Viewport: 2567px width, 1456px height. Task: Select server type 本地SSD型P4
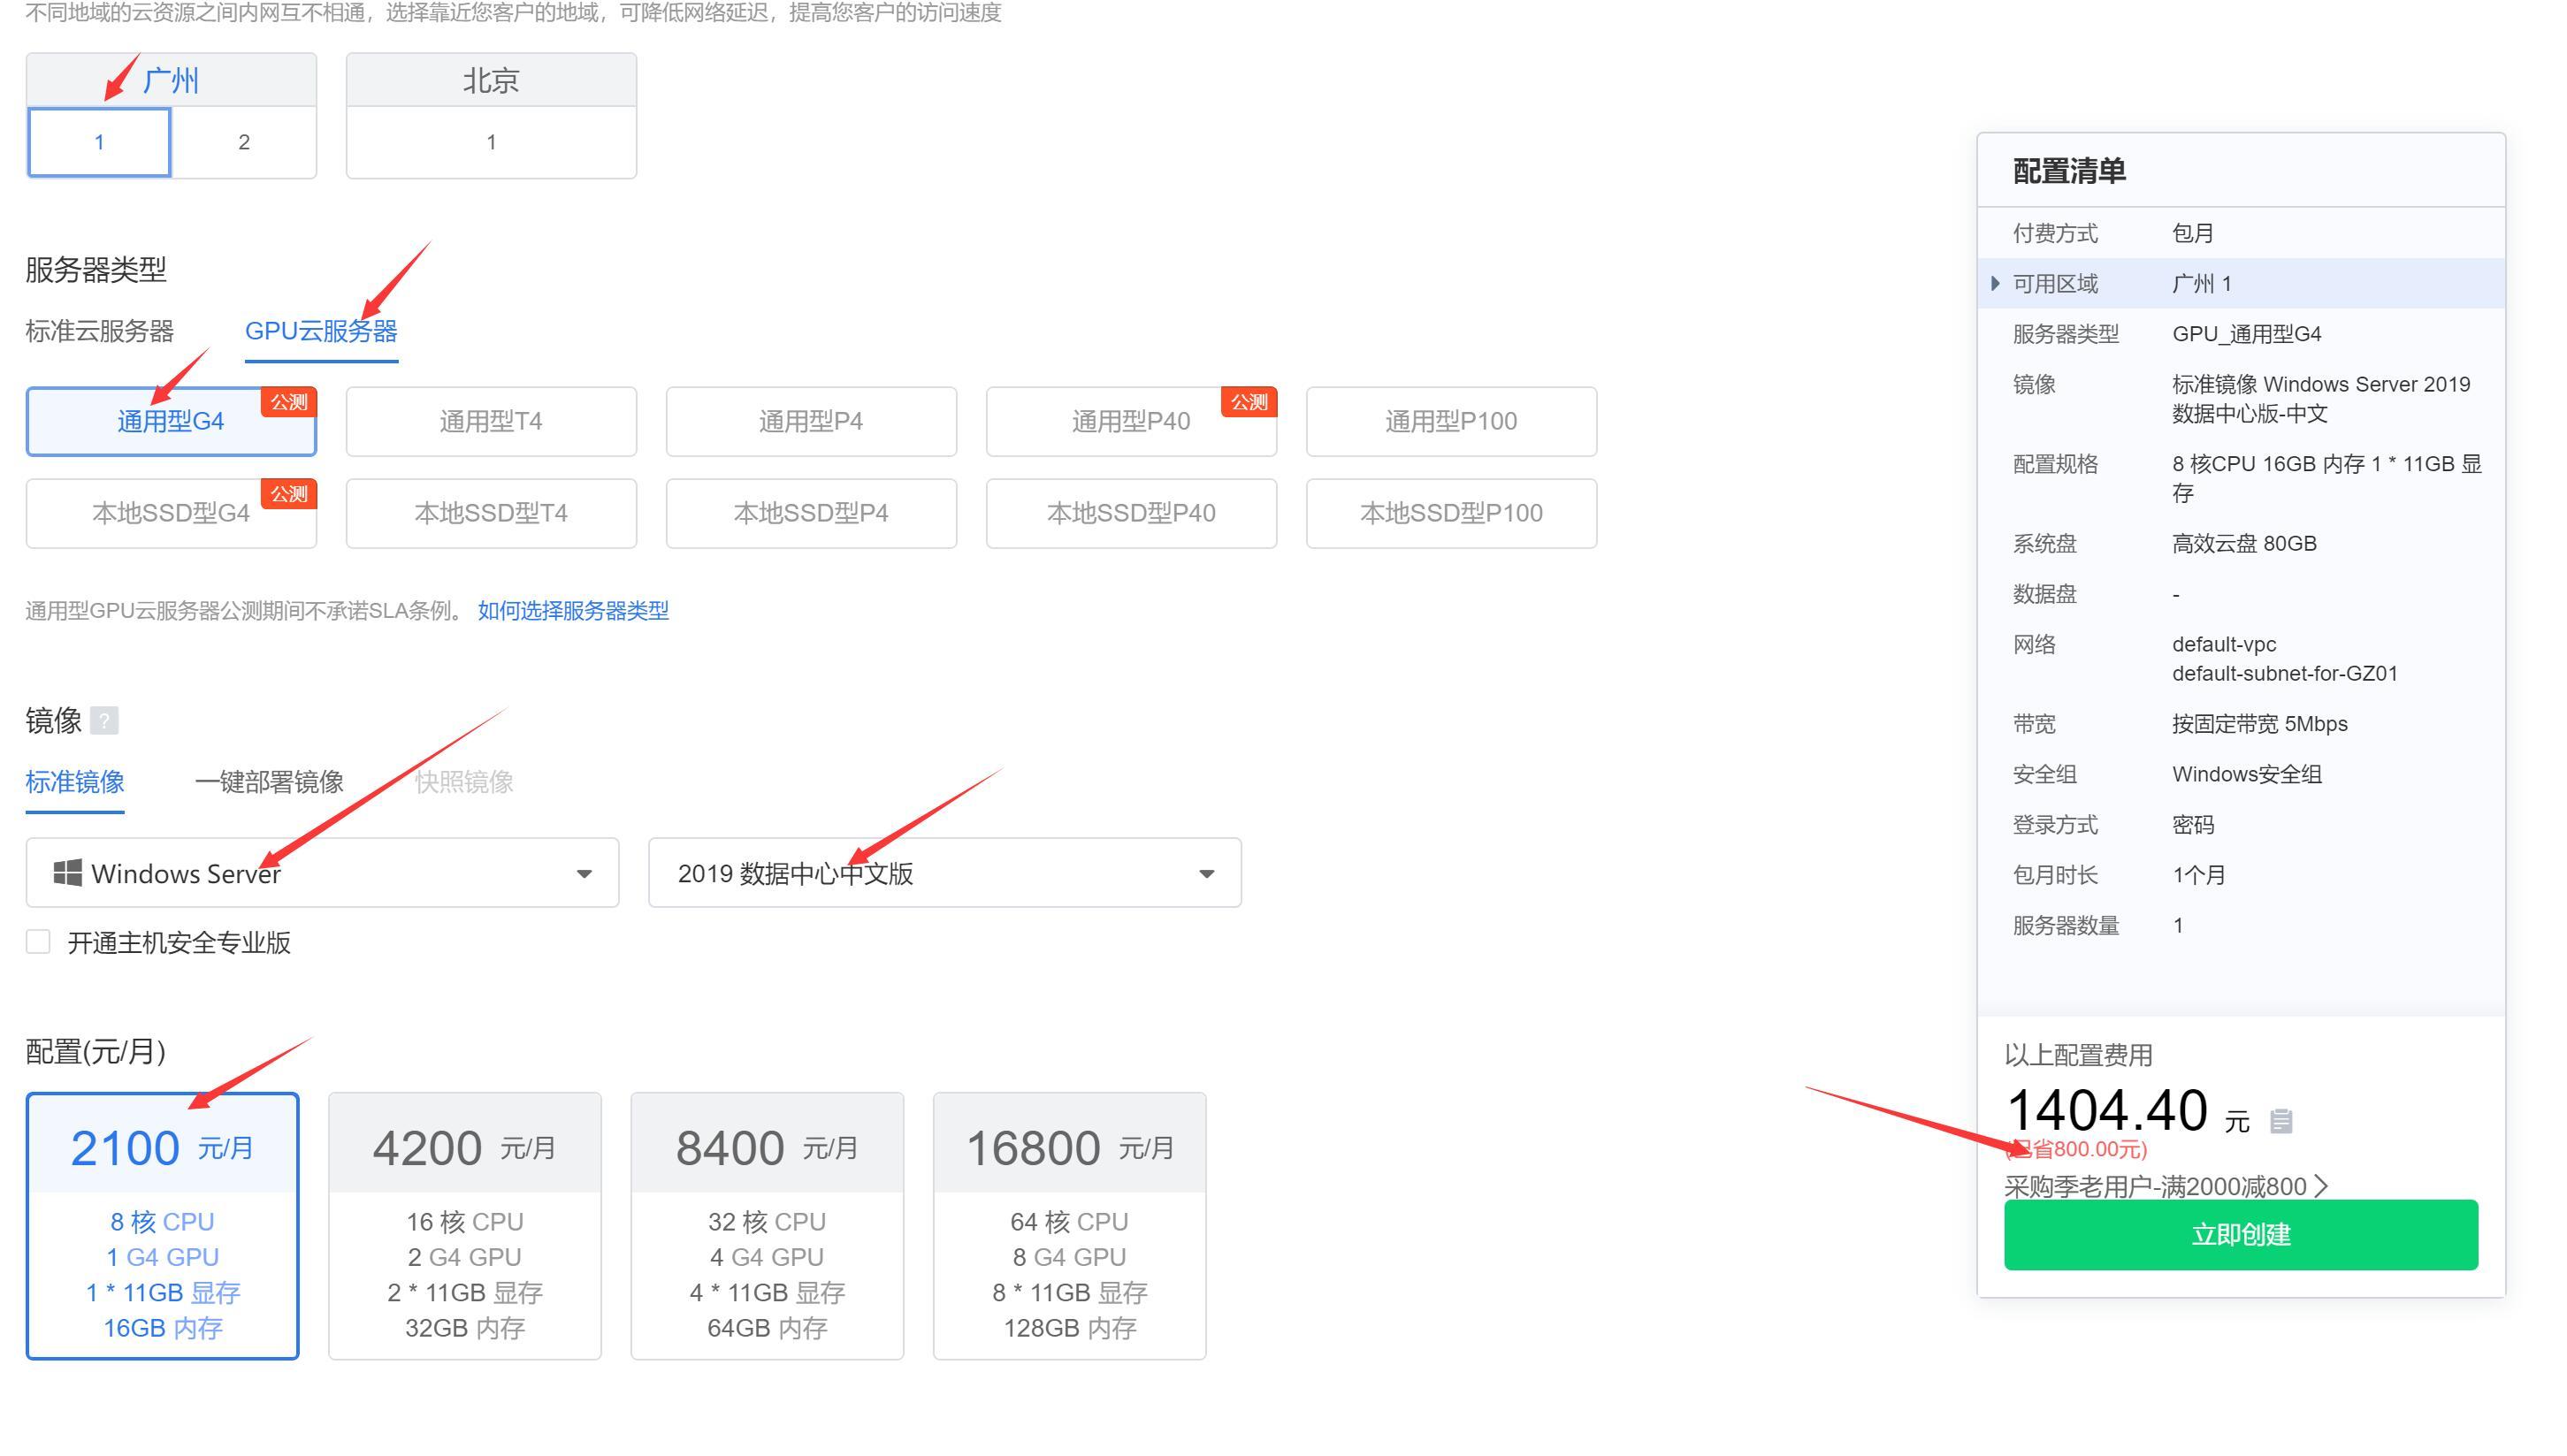click(811, 513)
